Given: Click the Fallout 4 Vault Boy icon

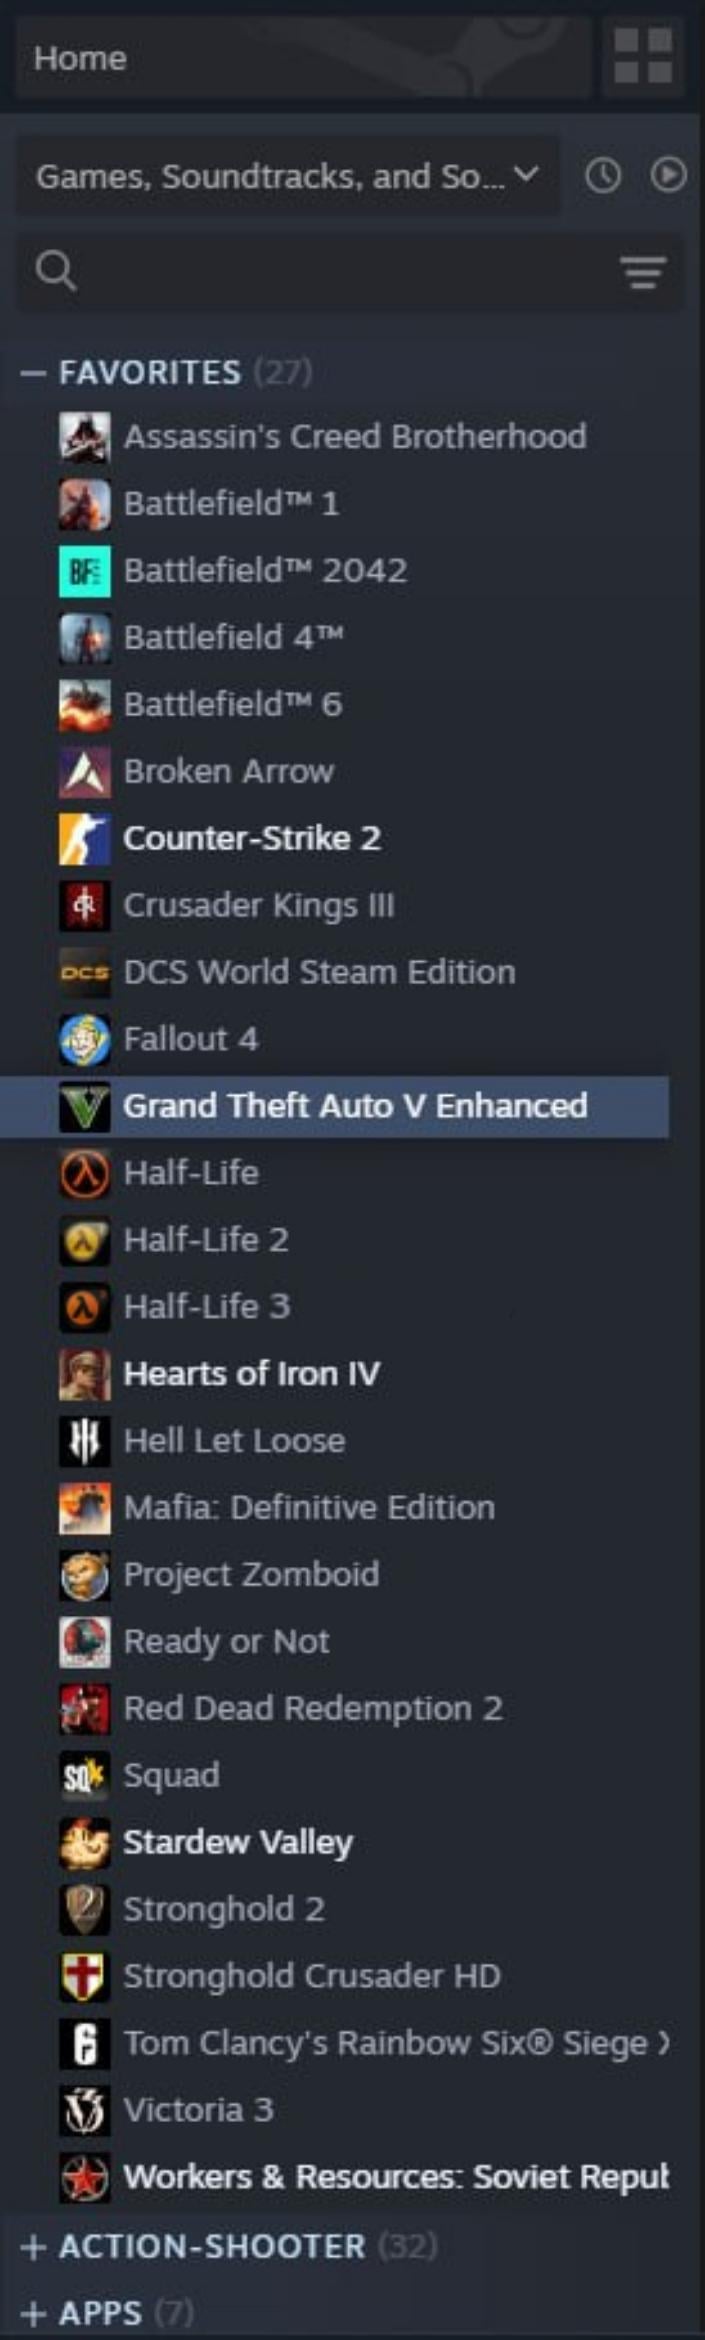Looking at the screenshot, I should point(85,1039).
